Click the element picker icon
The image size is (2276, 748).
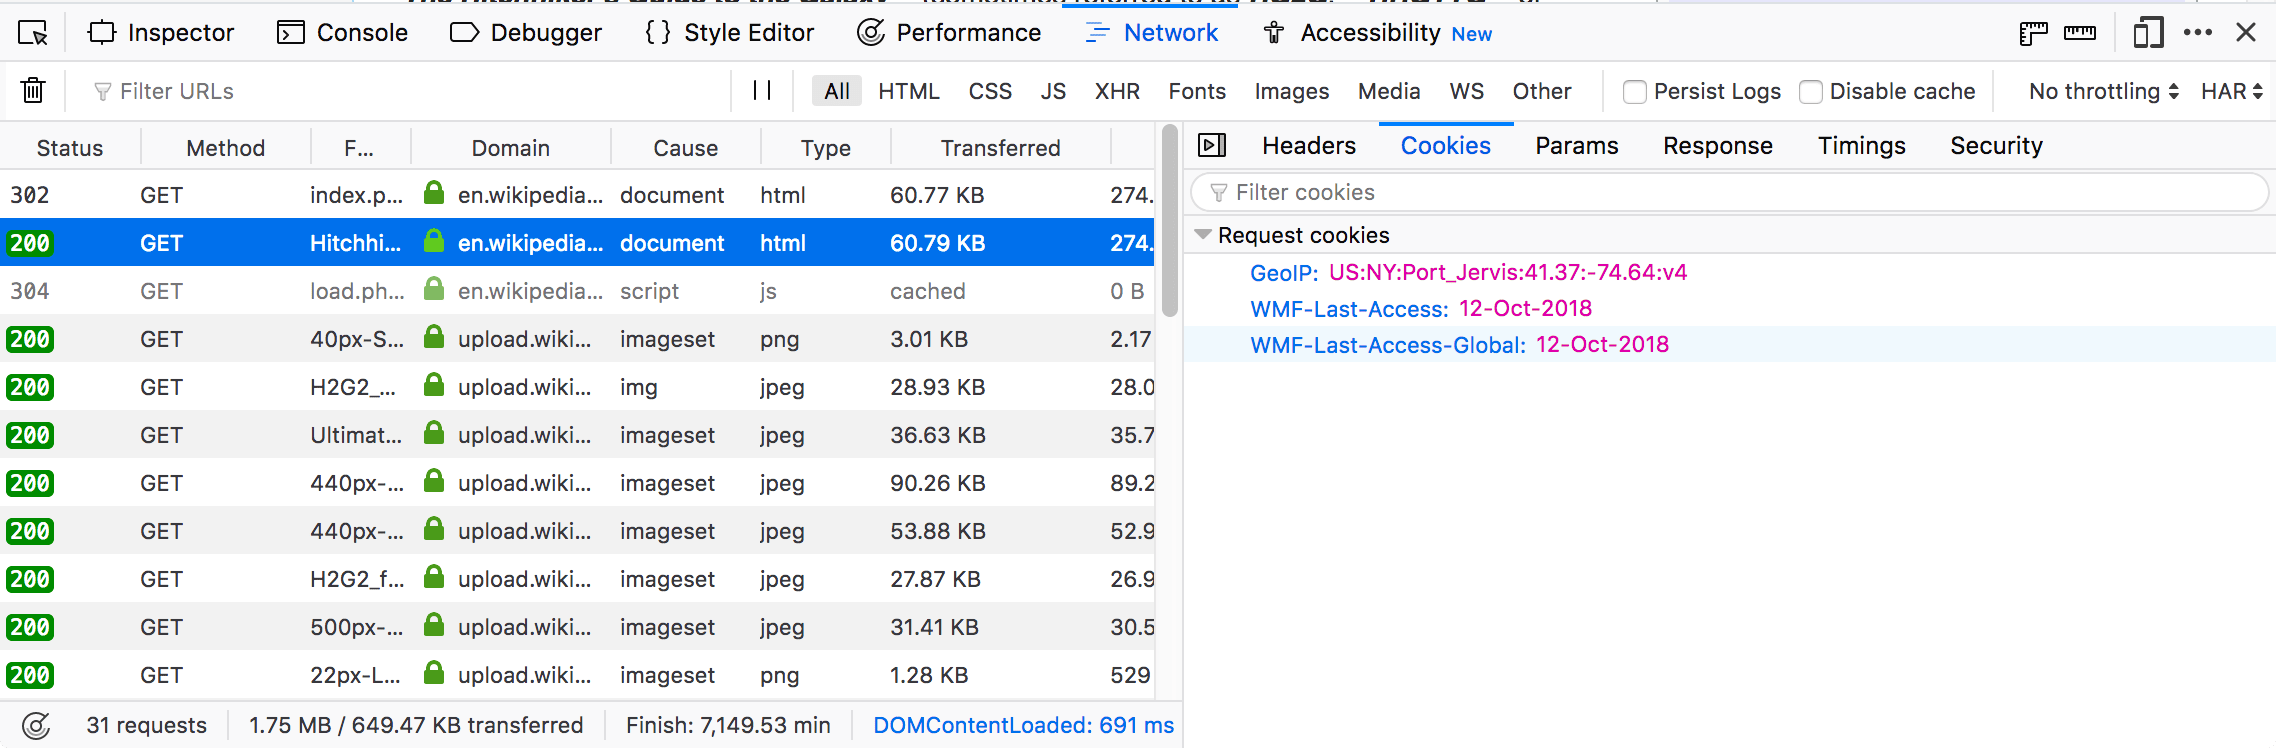33,33
